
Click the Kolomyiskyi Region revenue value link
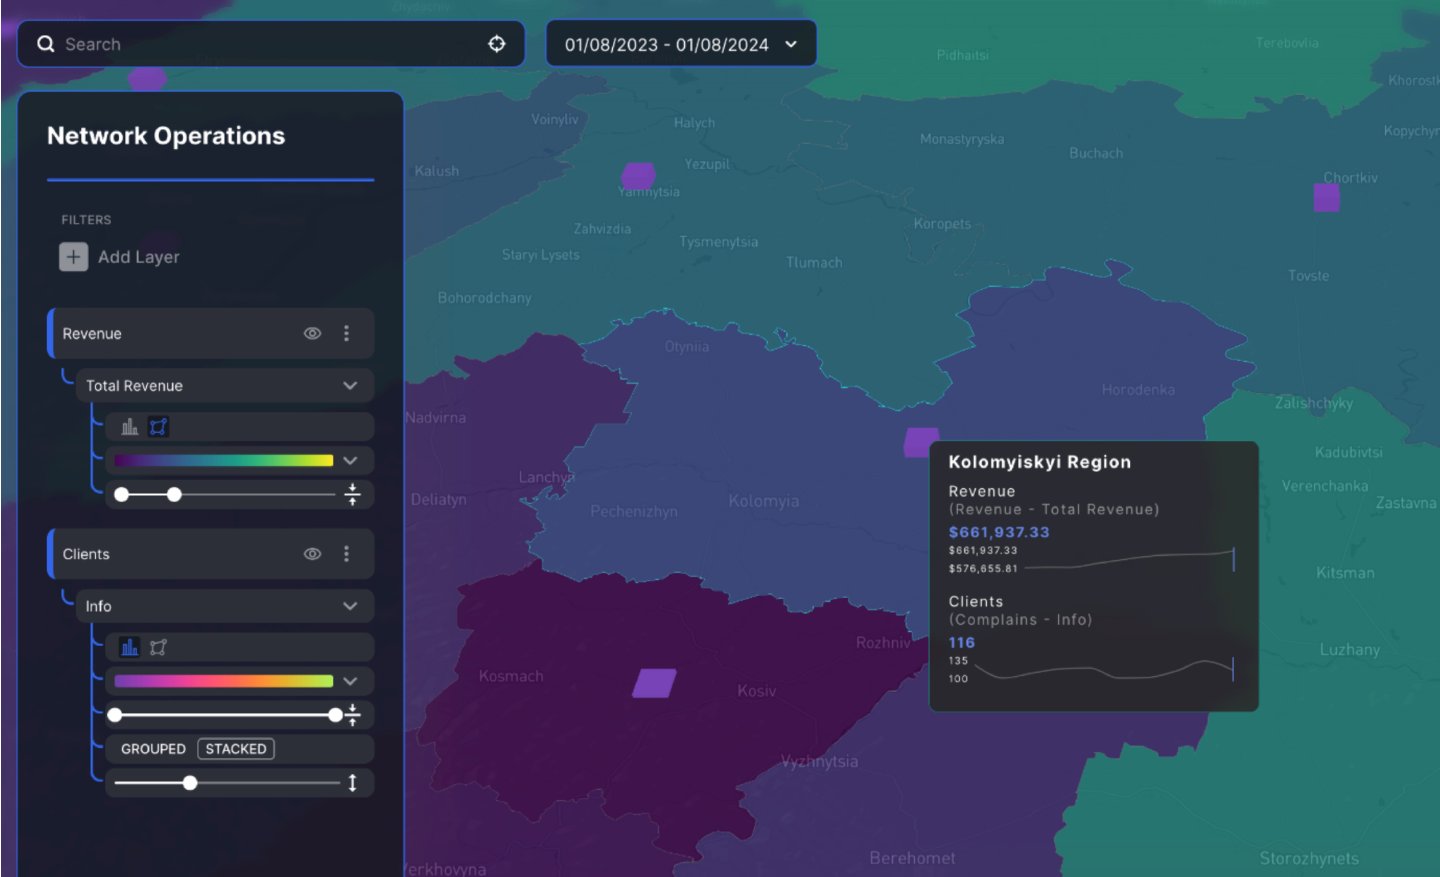(x=999, y=532)
